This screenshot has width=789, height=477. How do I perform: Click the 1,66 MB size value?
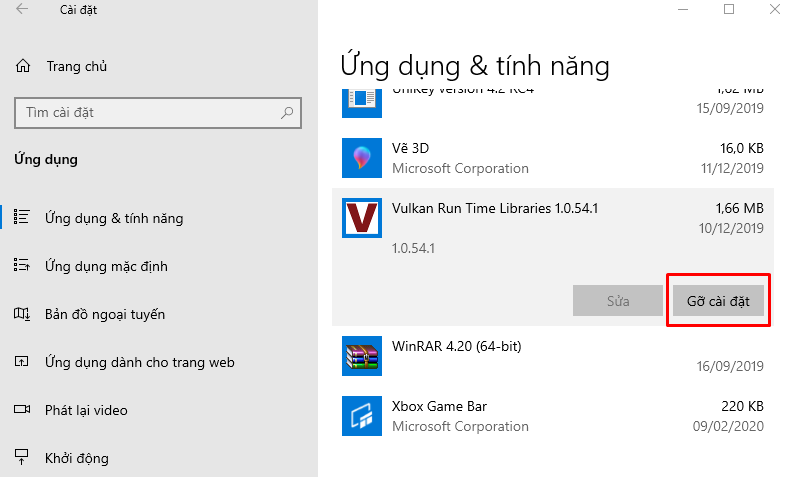click(740, 208)
